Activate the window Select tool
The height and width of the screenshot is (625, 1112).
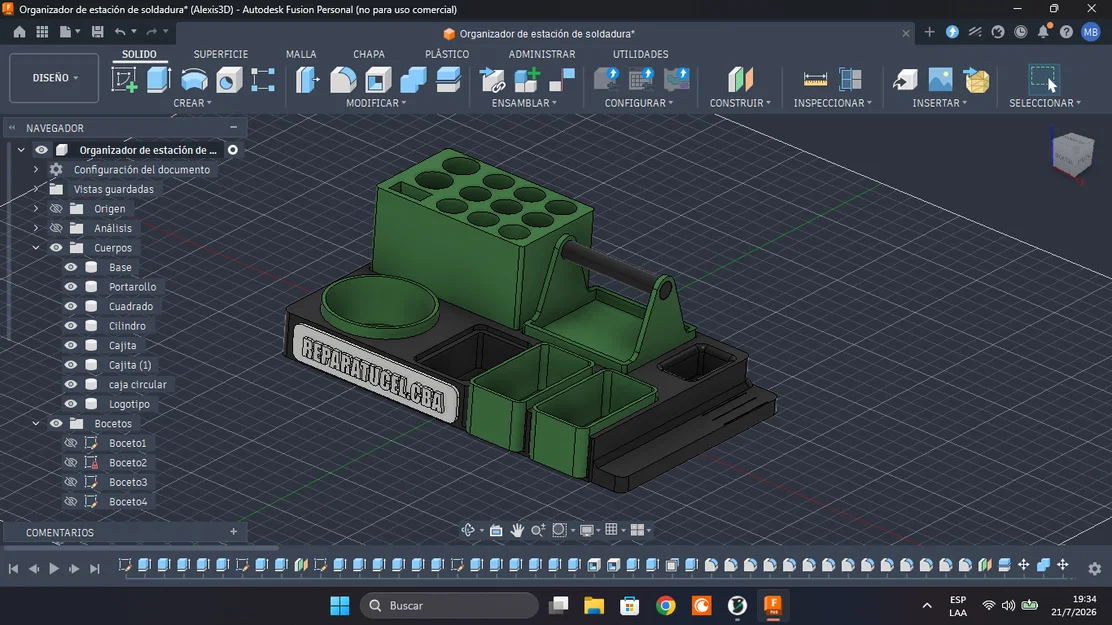(1044, 79)
